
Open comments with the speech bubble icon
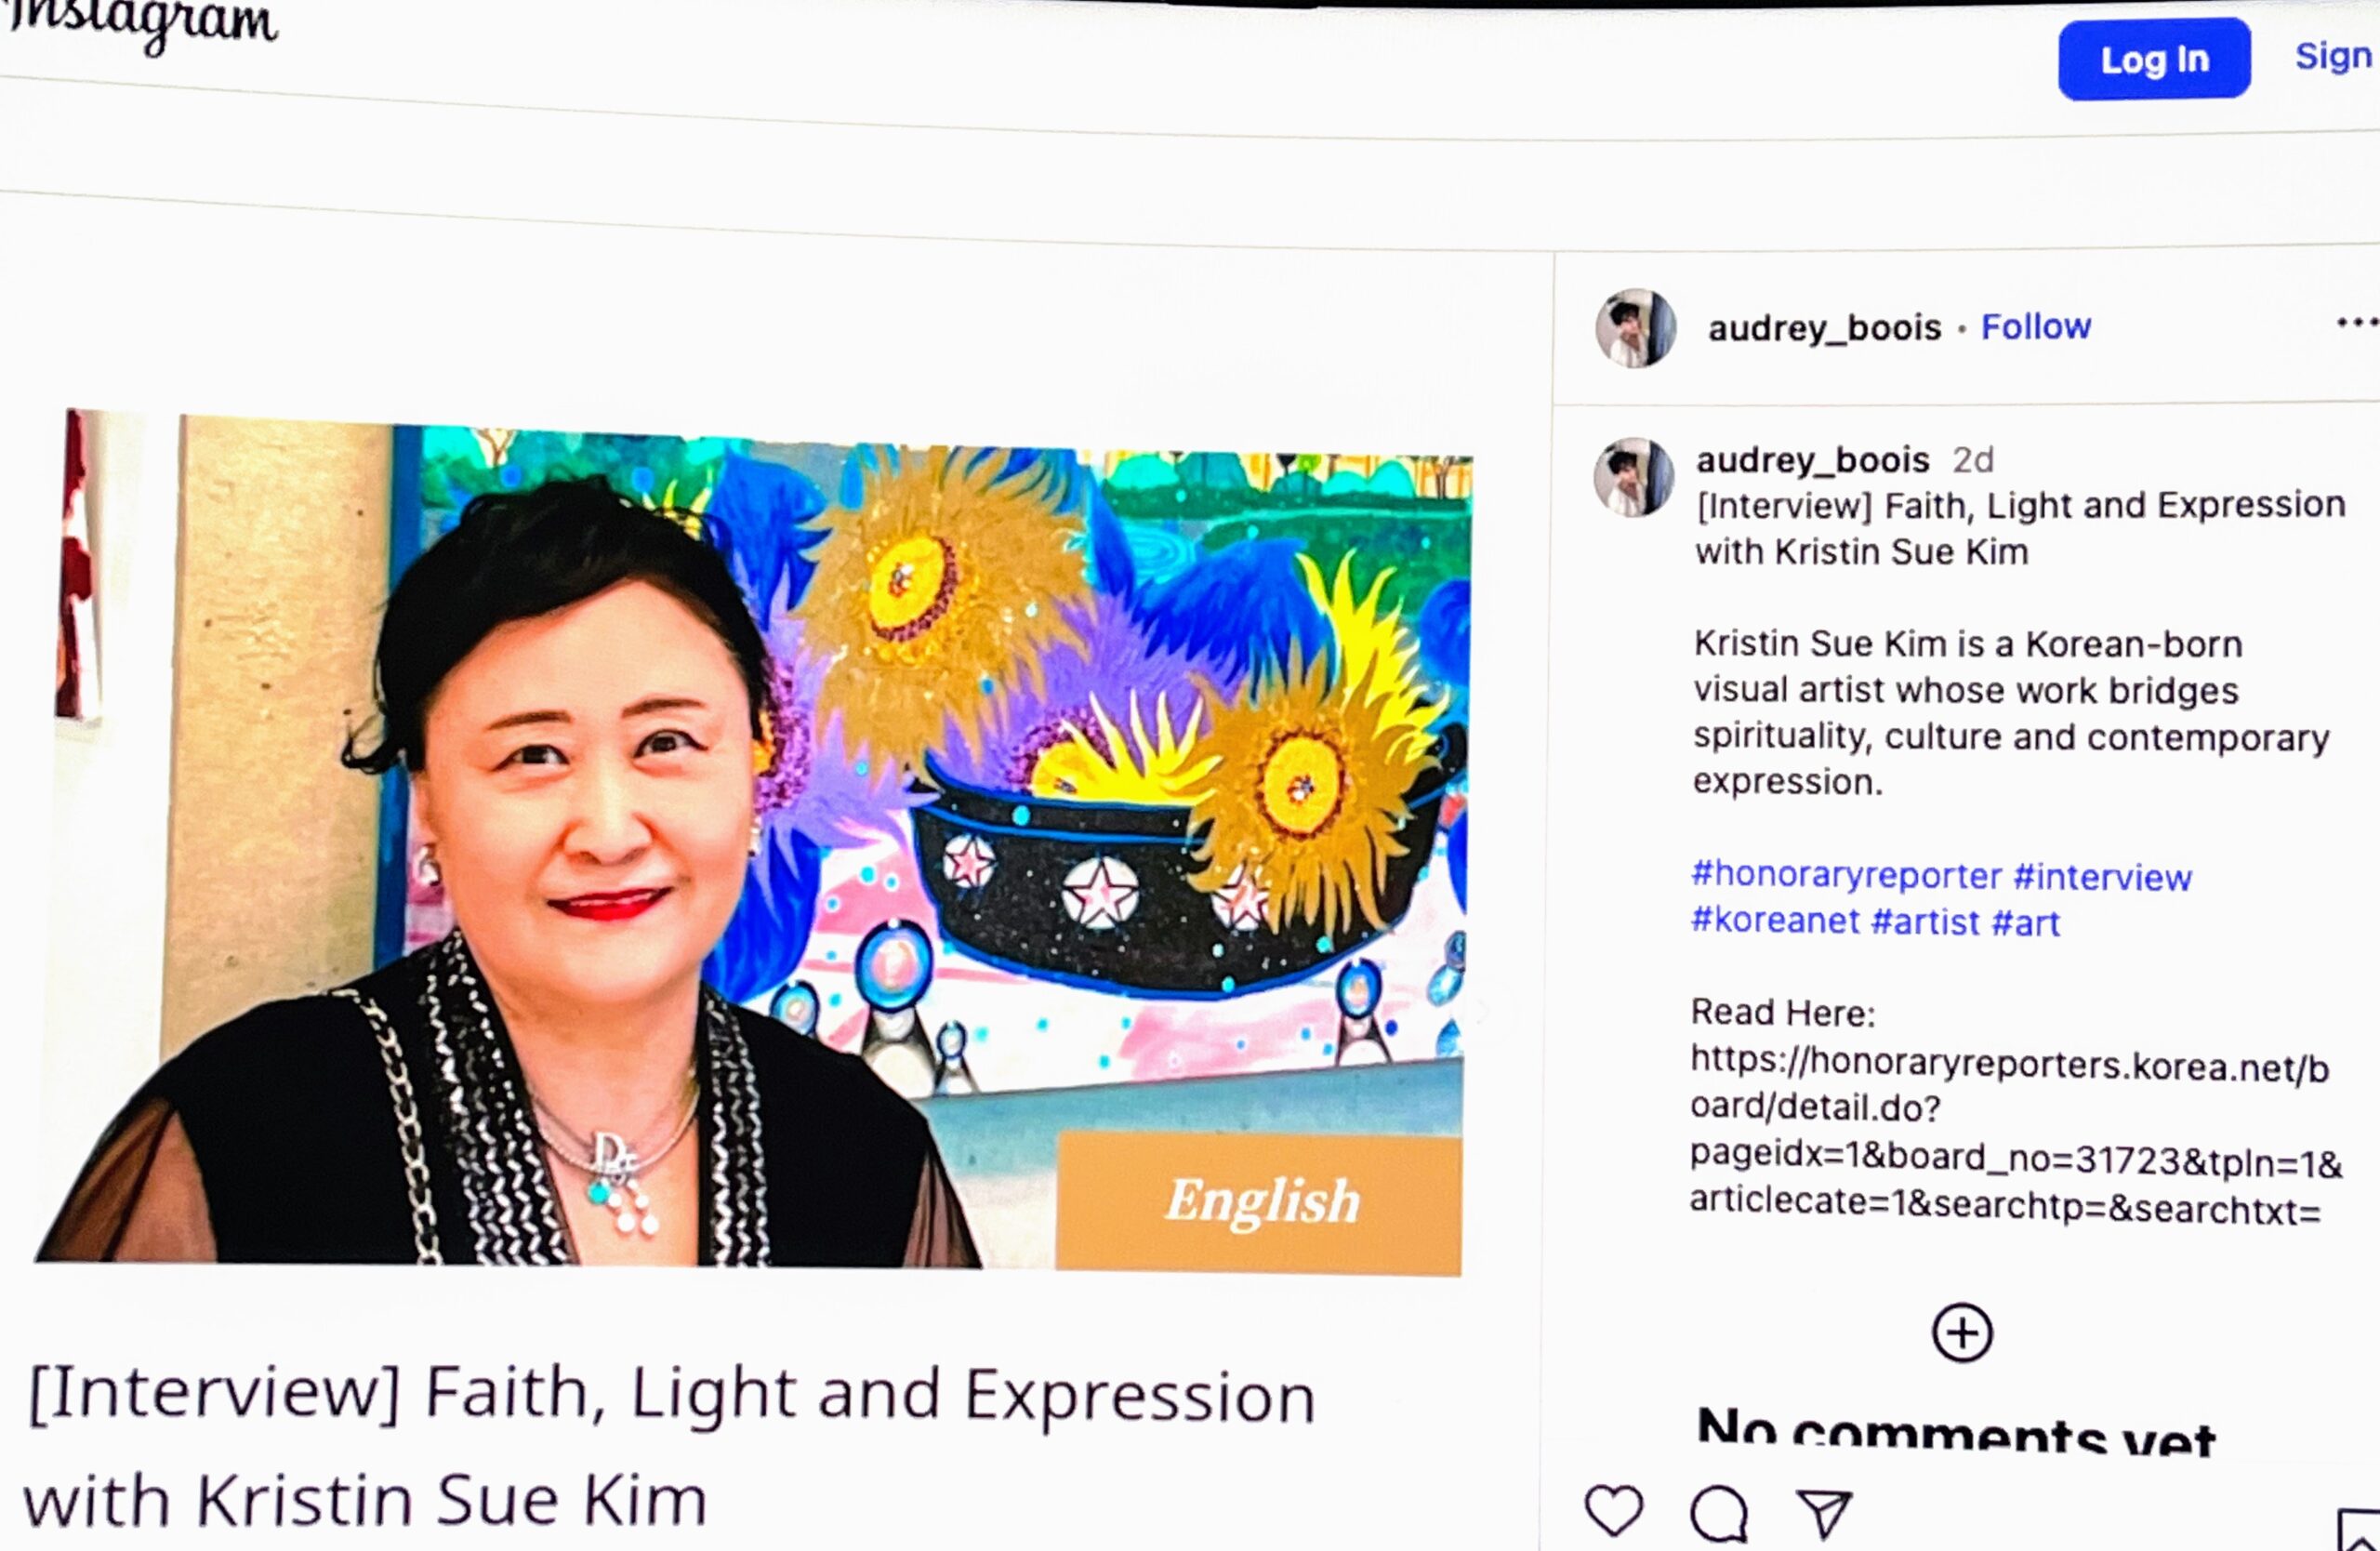(x=1719, y=1514)
